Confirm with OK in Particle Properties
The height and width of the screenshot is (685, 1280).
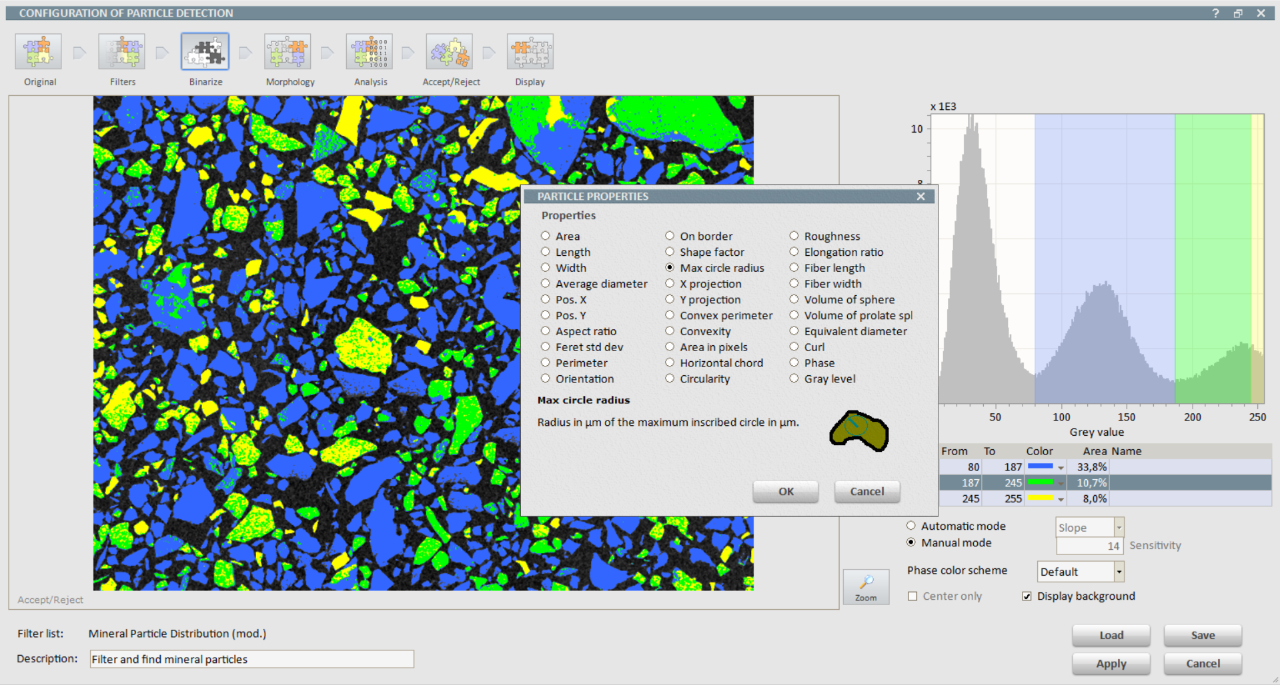785,491
